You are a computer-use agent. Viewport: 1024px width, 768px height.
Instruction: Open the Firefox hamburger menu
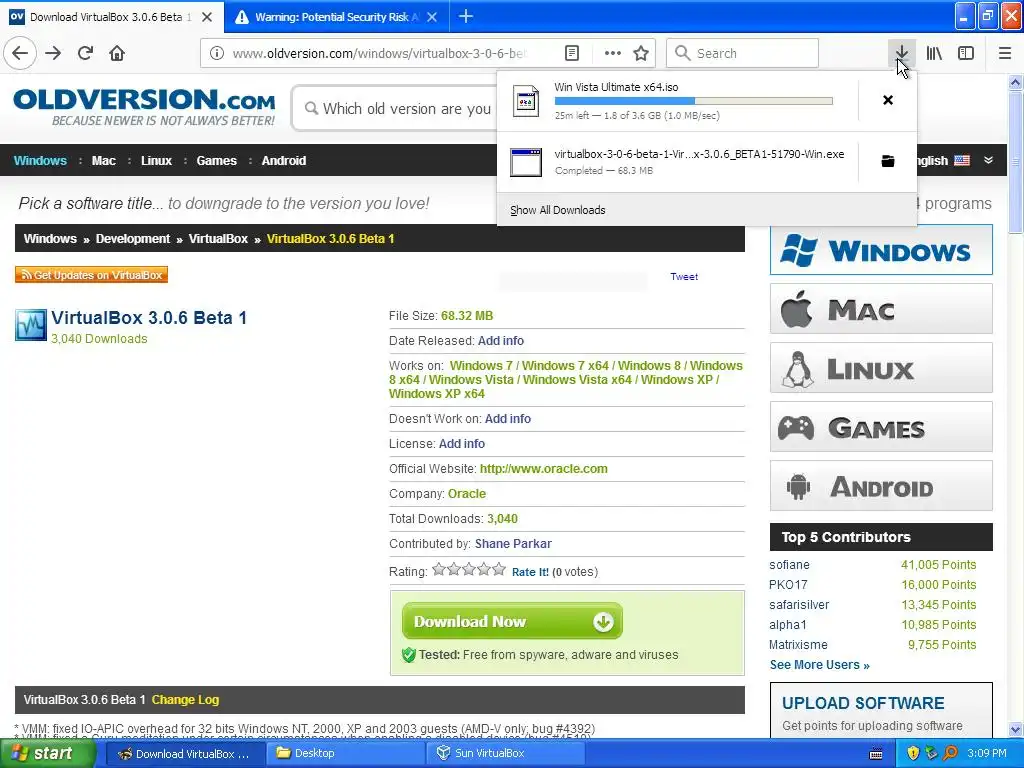click(1005, 53)
